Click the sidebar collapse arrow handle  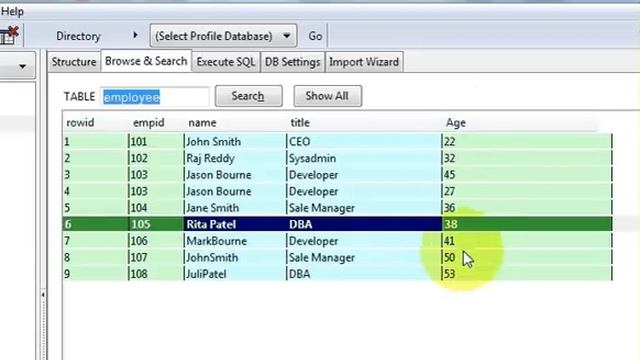(x=43, y=295)
